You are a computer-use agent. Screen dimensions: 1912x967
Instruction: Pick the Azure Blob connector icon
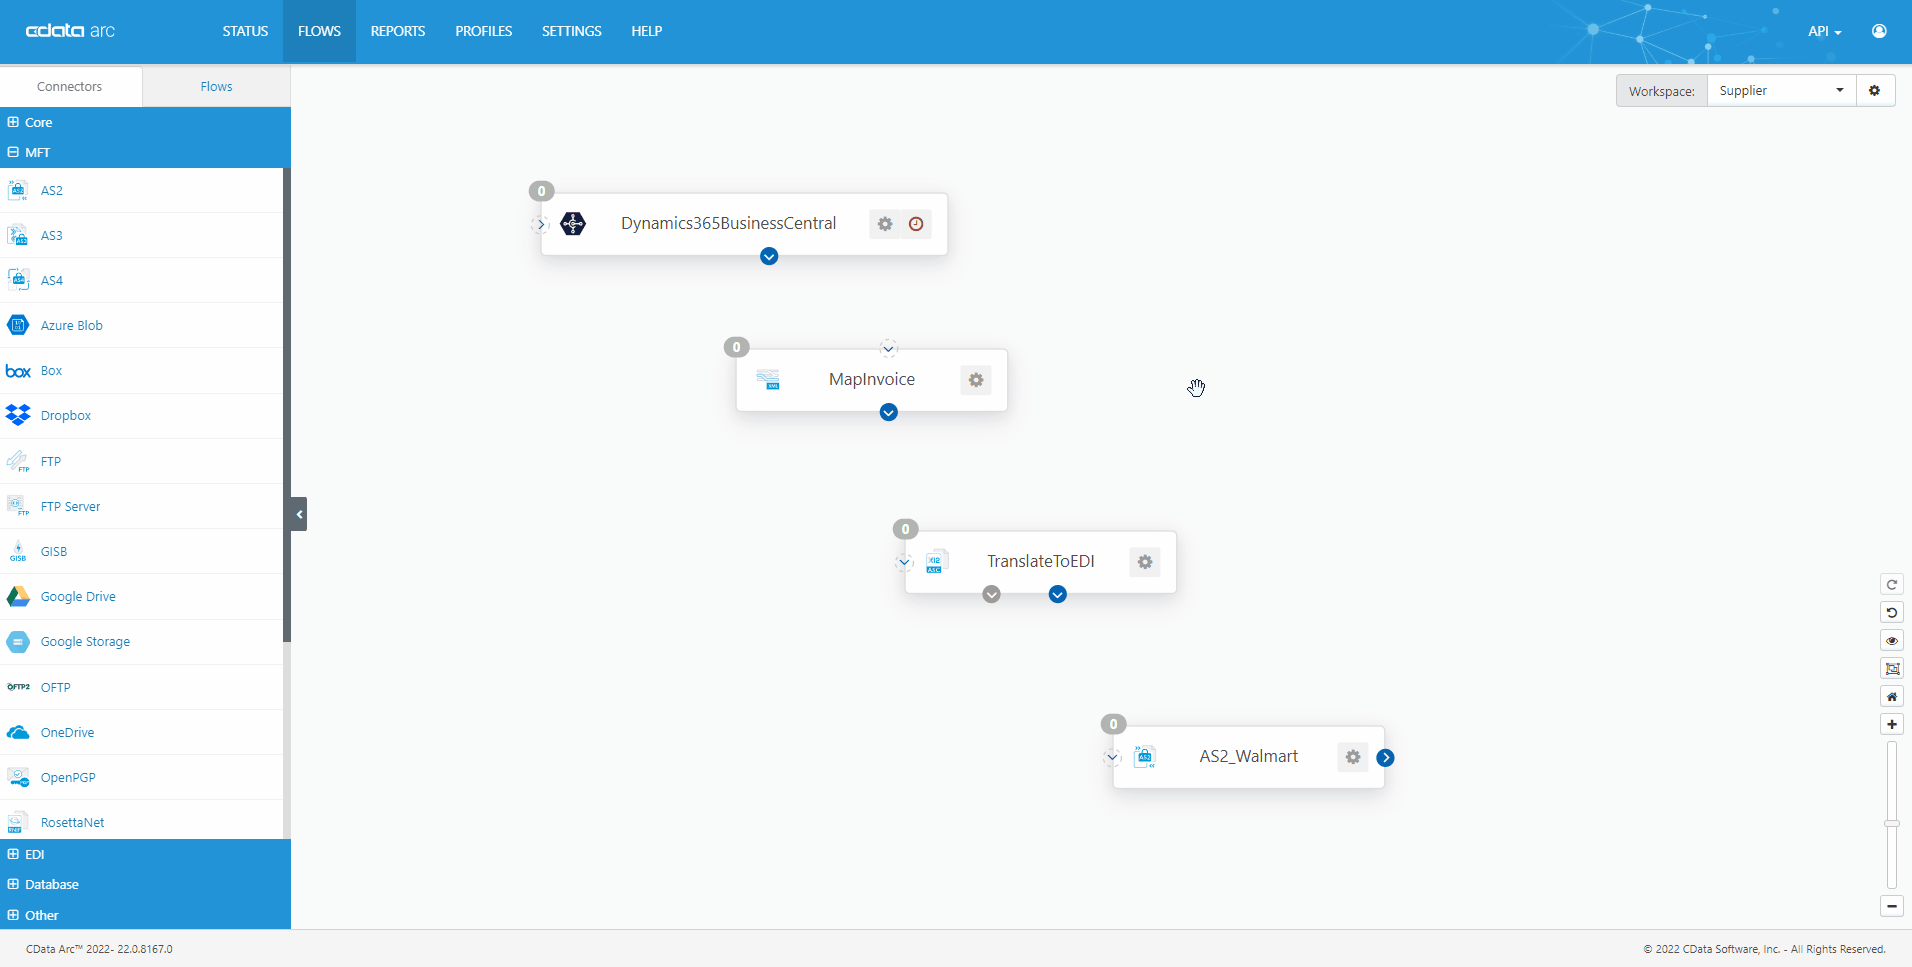(18, 325)
